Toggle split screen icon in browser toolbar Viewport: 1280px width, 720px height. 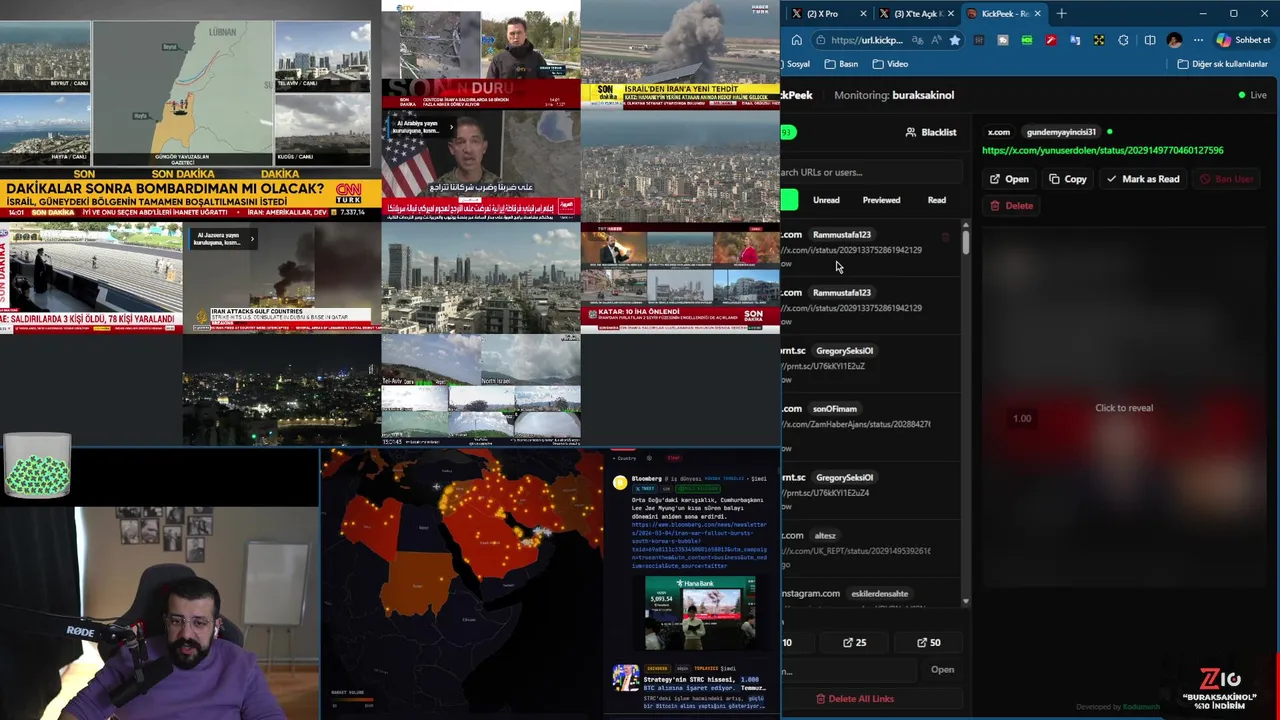click(x=1150, y=40)
